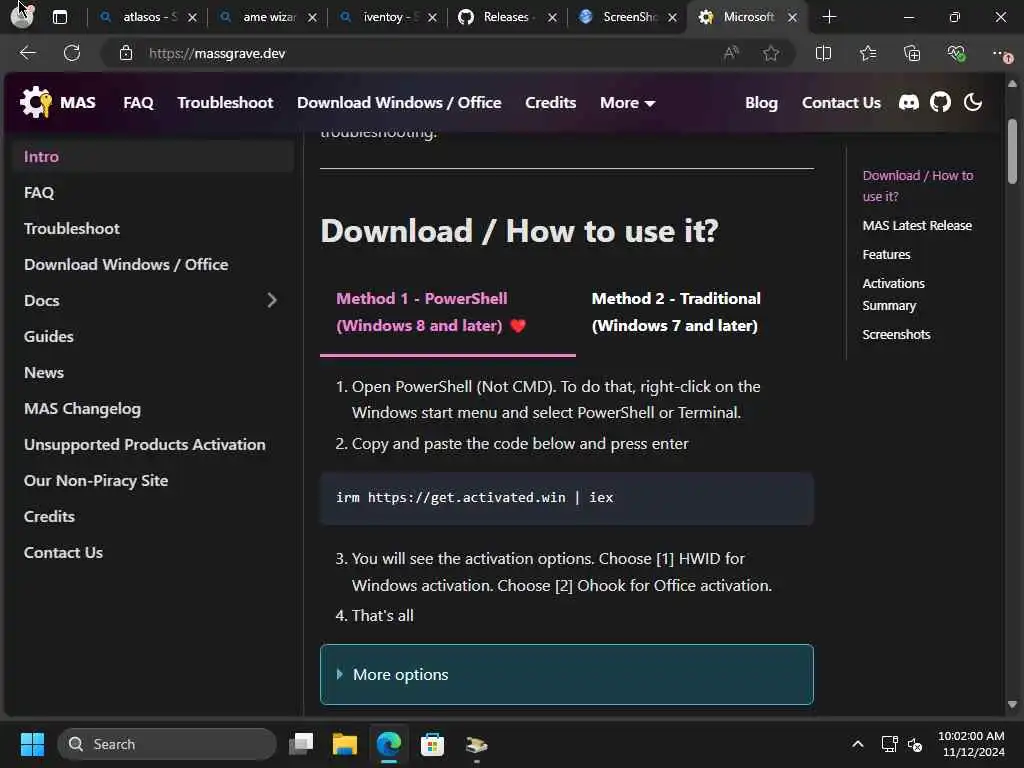Expand the More options disclosure
This screenshot has height=768, width=1024.
coord(567,675)
